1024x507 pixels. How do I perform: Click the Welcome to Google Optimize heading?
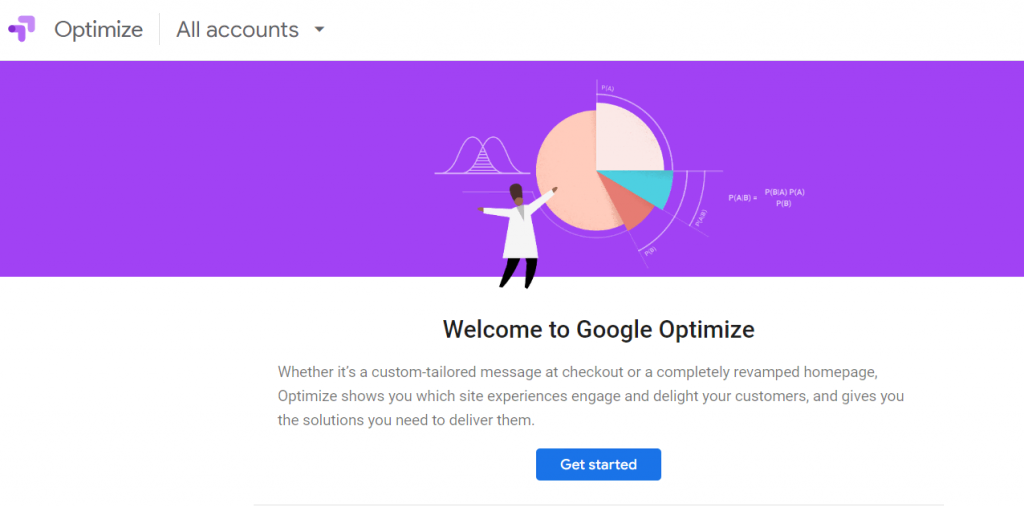[x=598, y=329]
